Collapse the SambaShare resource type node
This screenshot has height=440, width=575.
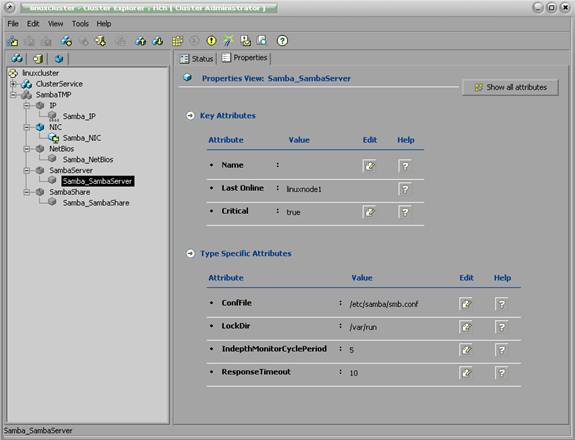click(27, 192)
